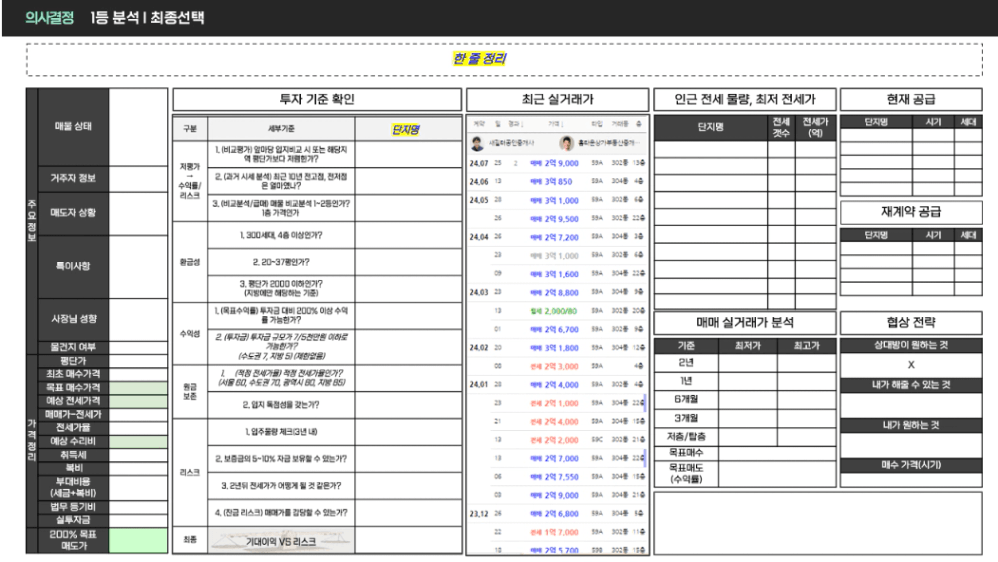Click the 3억 1,600 transaction price

click(561, 274)
